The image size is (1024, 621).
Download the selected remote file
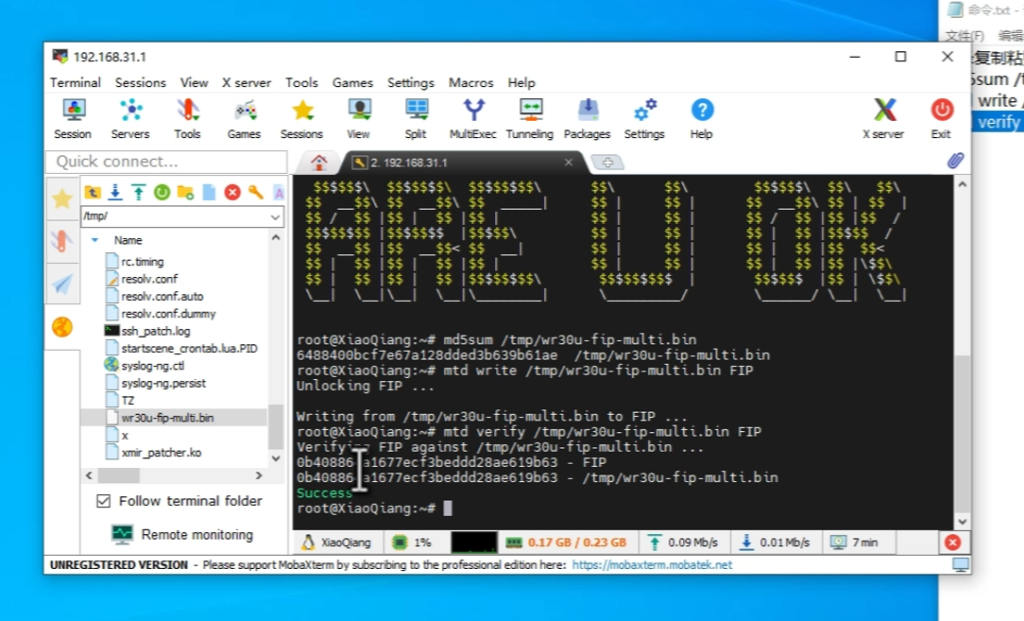coord(116,192)
